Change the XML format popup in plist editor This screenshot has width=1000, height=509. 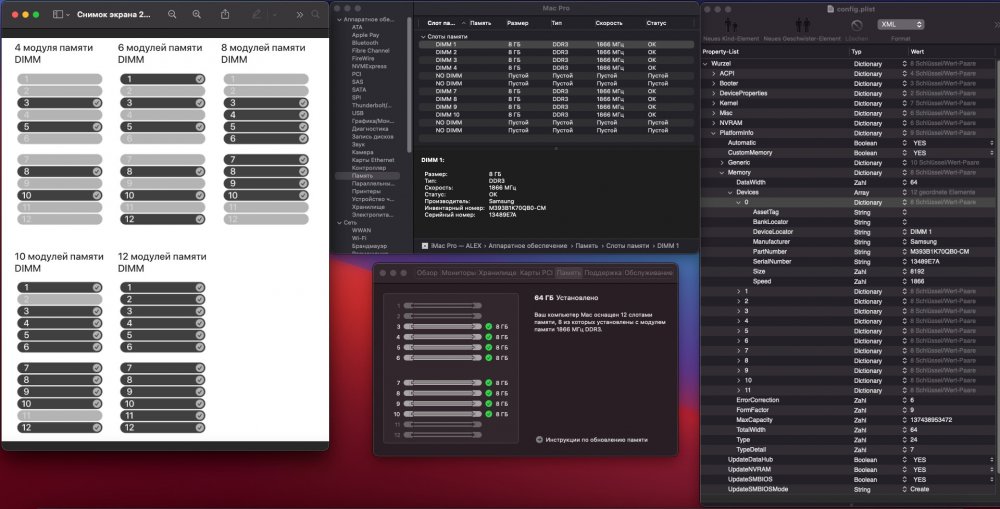pyautogui.click(x=901, y=24)
